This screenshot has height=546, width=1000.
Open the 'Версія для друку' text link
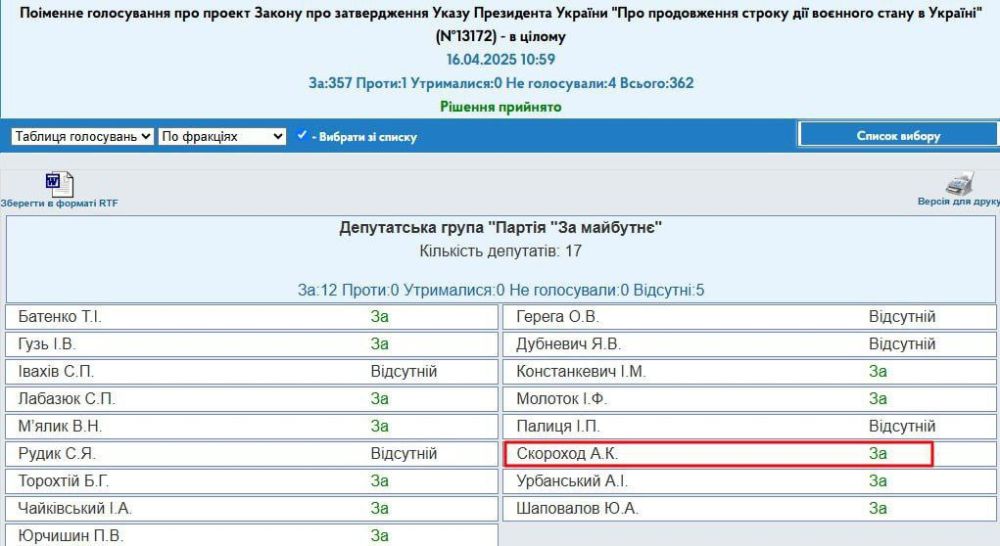[x=958, y=202]
